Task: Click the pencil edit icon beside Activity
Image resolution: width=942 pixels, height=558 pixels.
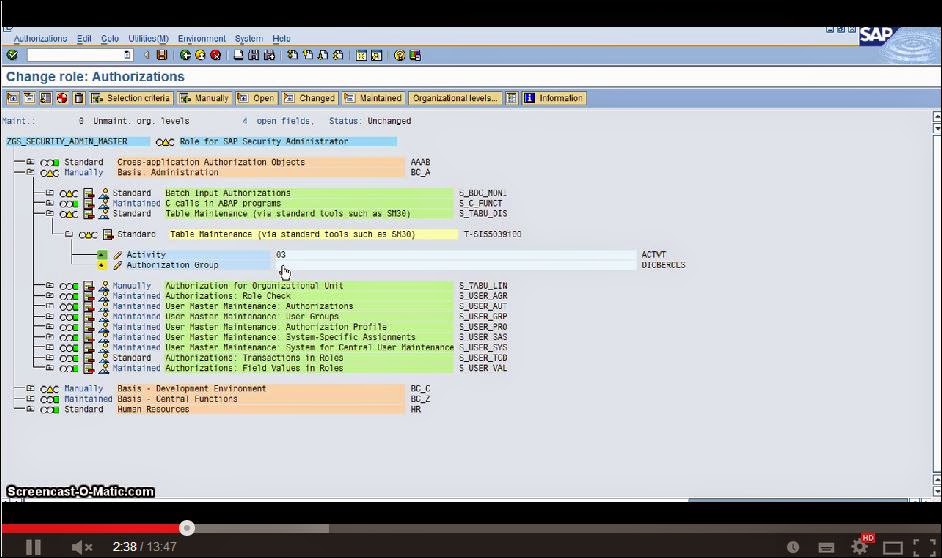Action: [x=118, y=255]
